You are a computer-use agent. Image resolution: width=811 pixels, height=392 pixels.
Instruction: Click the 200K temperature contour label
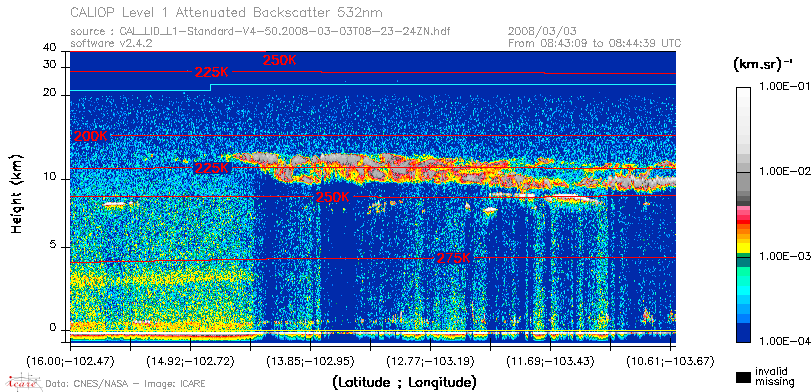91,137
